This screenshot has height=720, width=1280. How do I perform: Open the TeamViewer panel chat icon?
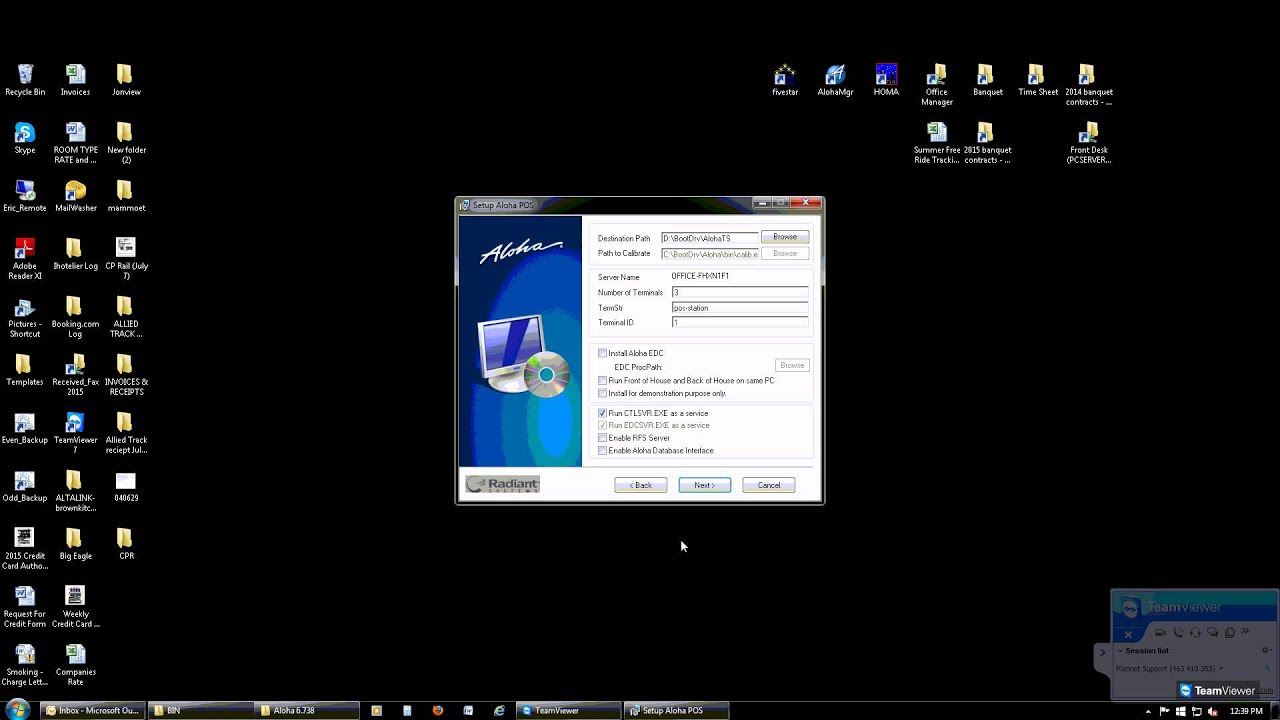(1212, 632)
